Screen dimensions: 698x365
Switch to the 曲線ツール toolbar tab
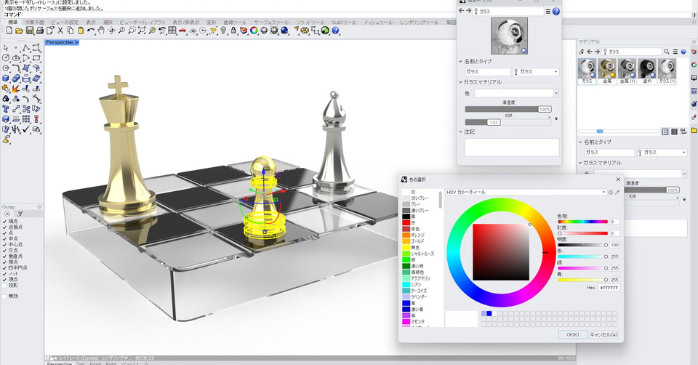coord(235,22)
